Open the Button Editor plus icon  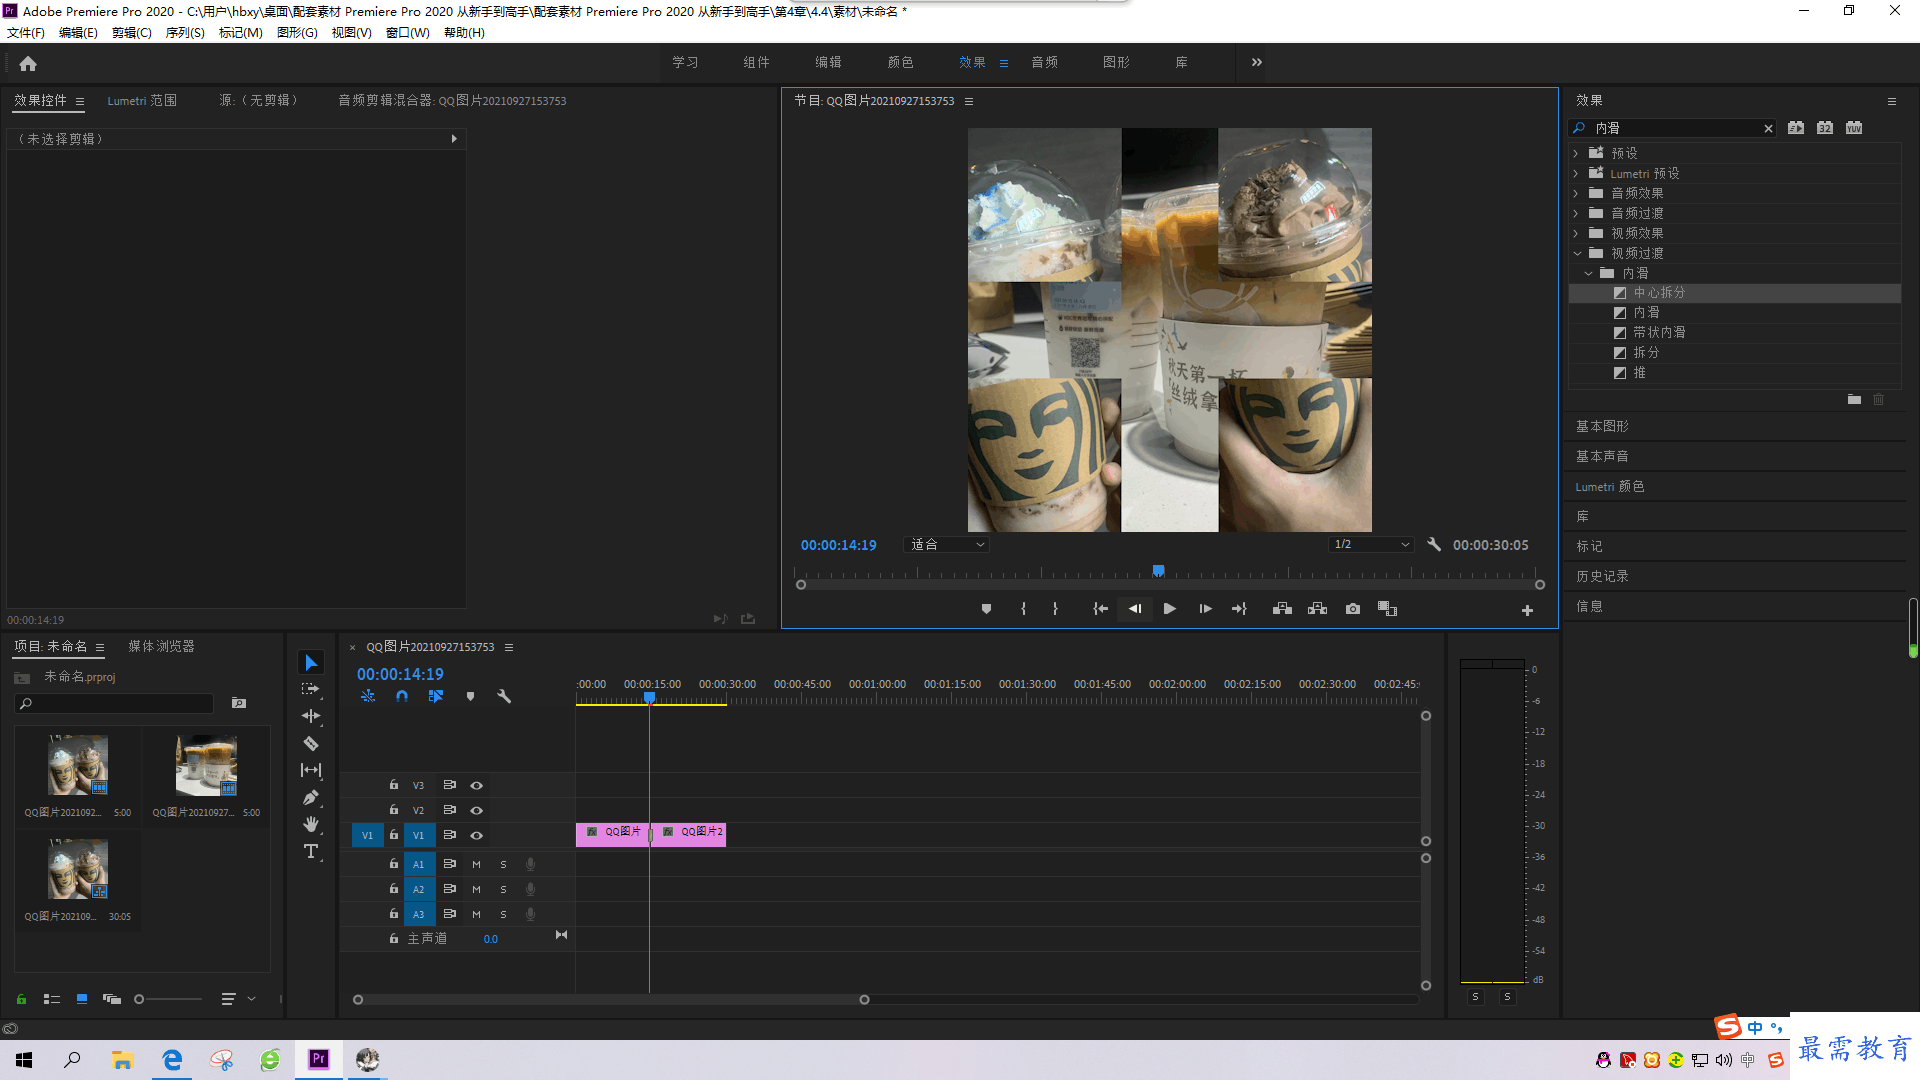1527,610
